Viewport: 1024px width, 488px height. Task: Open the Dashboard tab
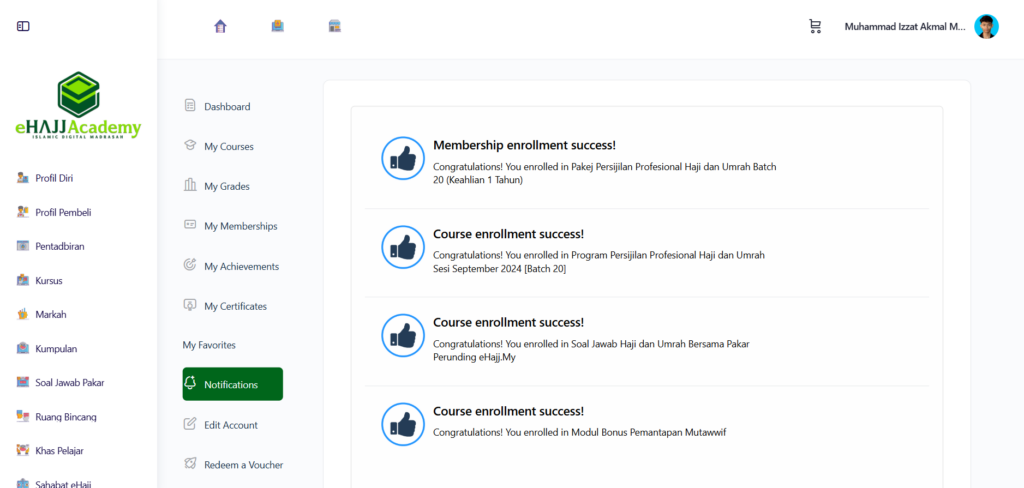click(x=226, y=106)
